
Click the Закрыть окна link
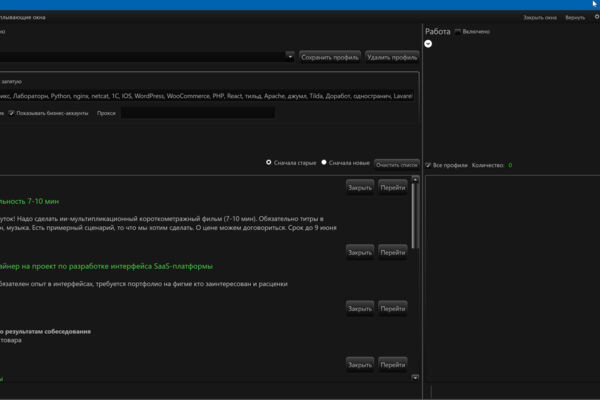pos(540,18)
